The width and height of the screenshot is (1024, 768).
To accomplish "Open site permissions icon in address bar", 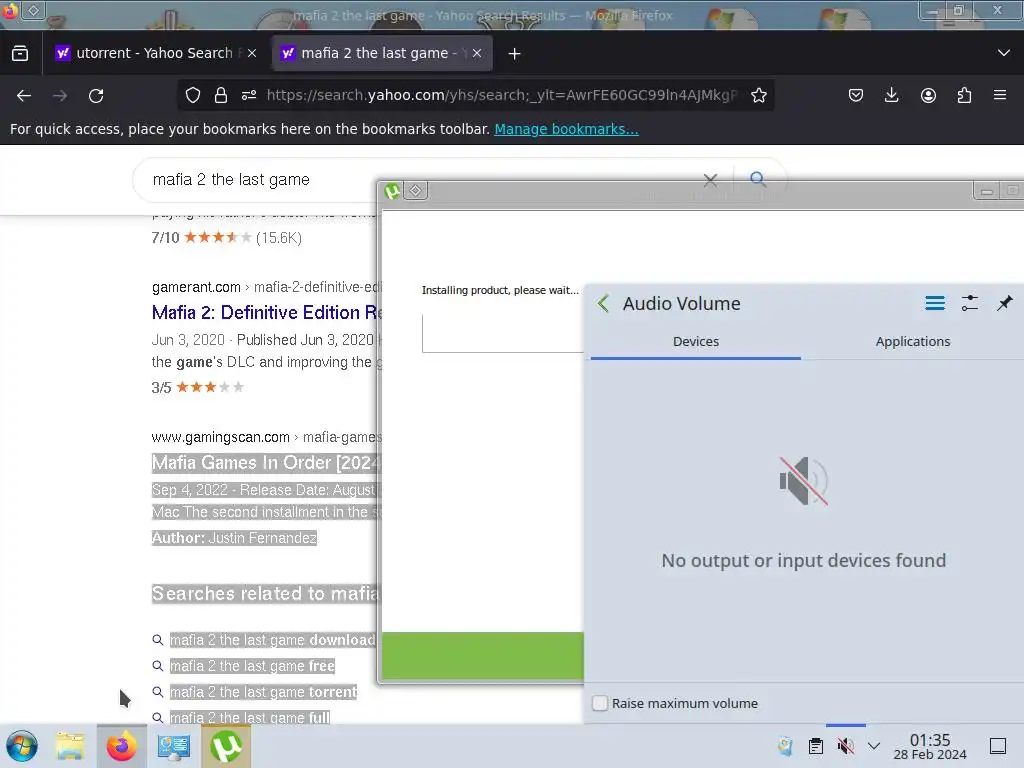I will tap(249, 95).
